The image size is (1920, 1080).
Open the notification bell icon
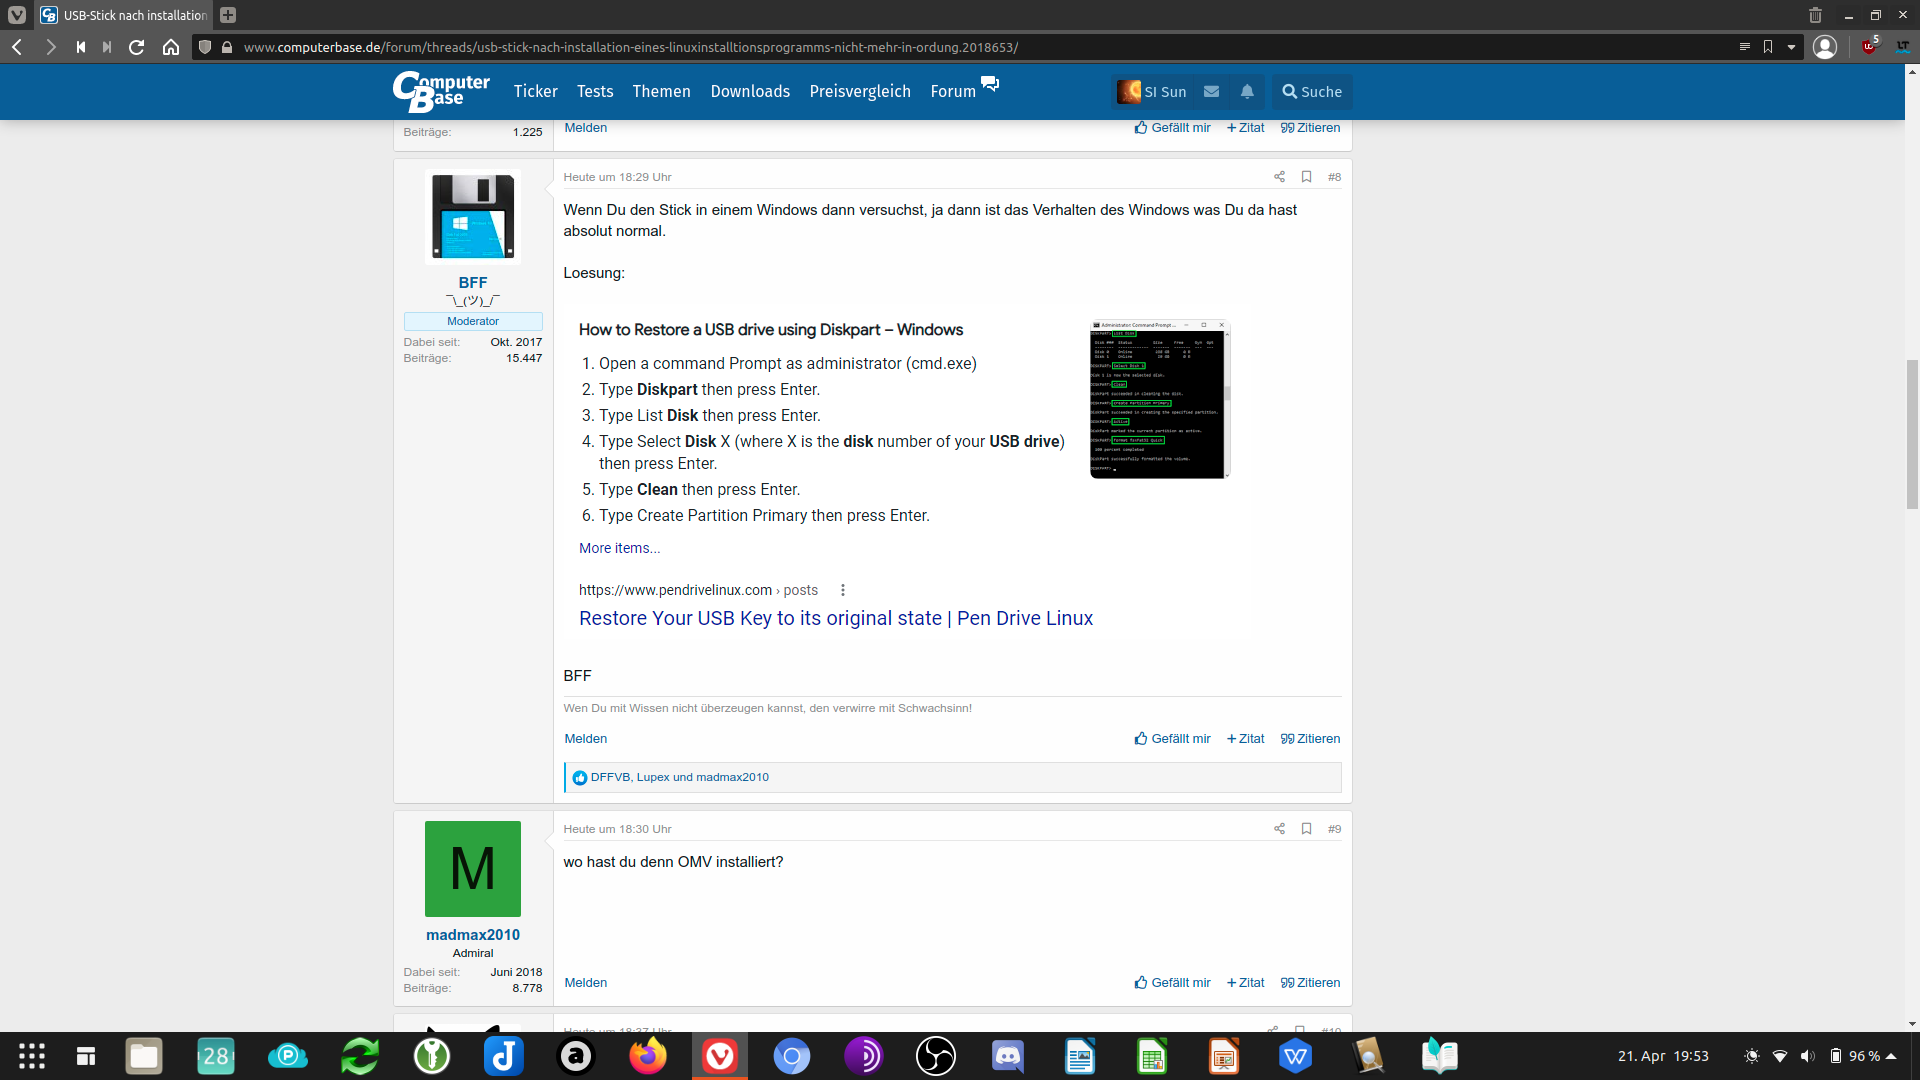[1246, 91]
